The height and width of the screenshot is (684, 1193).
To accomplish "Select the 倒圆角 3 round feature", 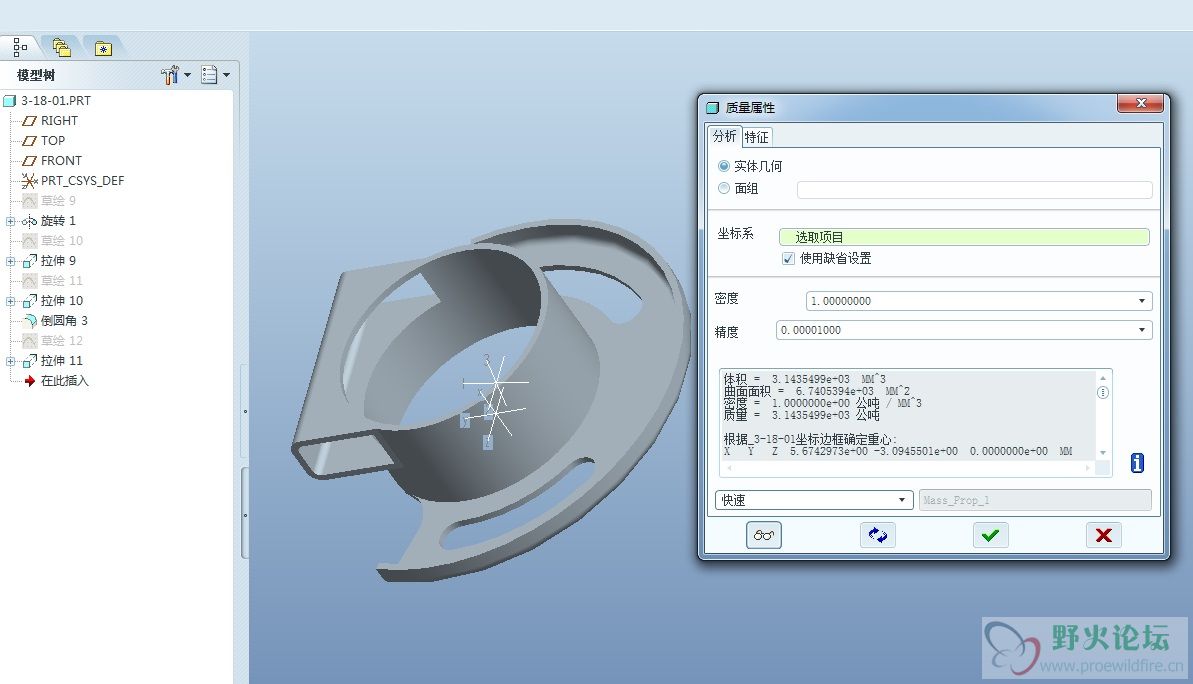I will [x=65, y=320].
